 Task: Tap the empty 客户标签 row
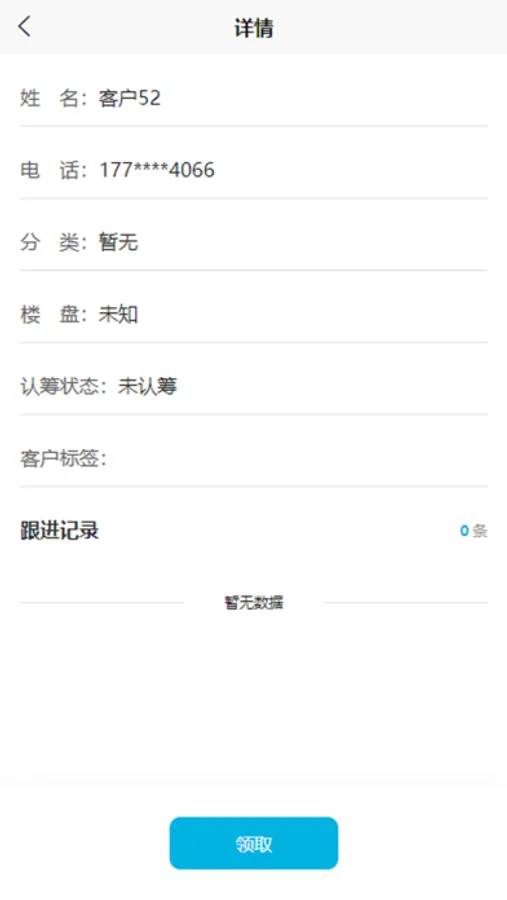(254, 459)
